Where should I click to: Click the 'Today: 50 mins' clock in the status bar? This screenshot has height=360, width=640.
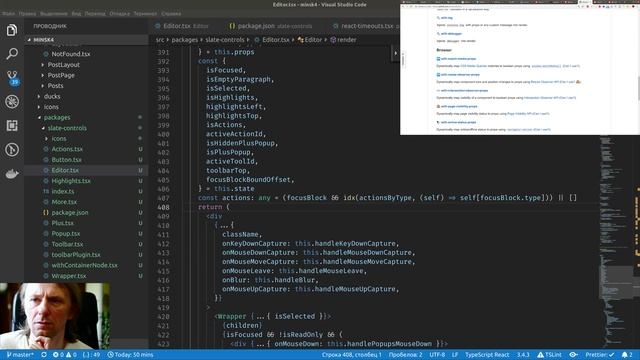130,355
